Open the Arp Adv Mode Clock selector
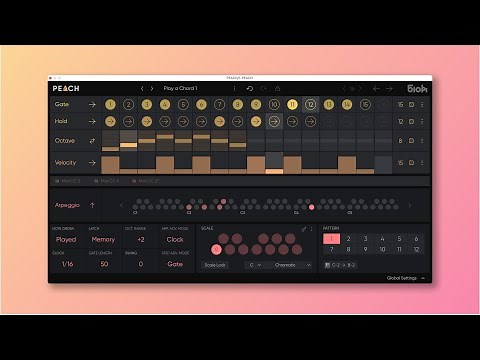This screenshot has height=360, width=480. pyautogui.click(x=175, y=240)
